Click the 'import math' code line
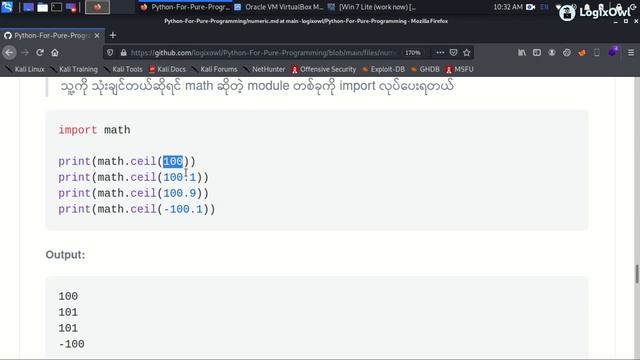Image resolution: width=640 pixels, height=360 pixels. point(94,130)
